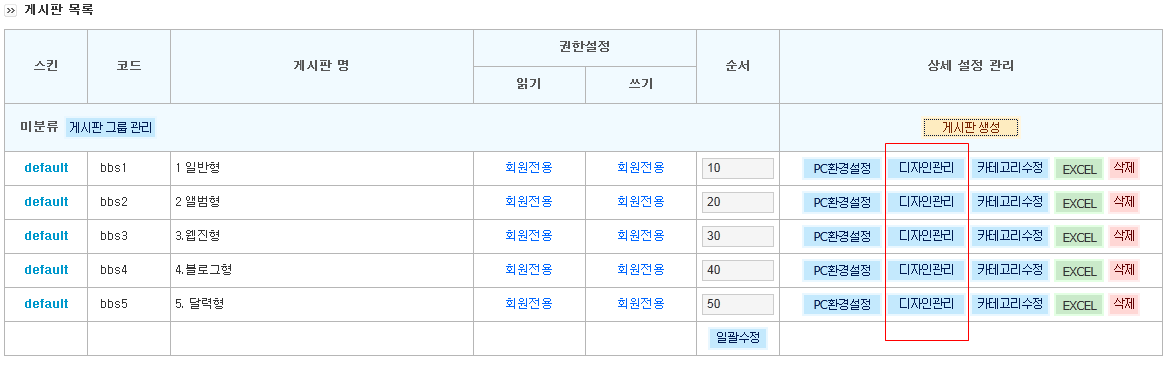
Task: Open 디자인관리 for bbs2 앨범형 board
Action: (x=927, y=202)
